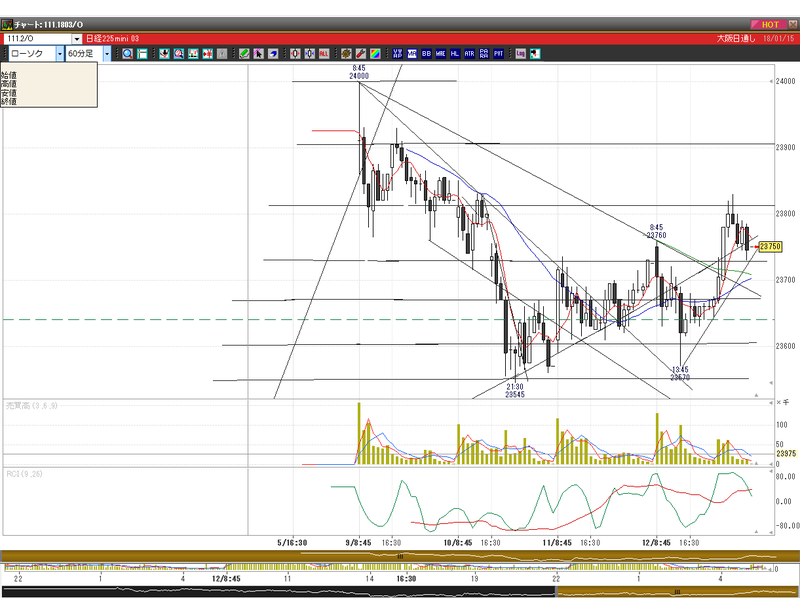Open the chart search icon
The image size is (800, 598).
179,54
